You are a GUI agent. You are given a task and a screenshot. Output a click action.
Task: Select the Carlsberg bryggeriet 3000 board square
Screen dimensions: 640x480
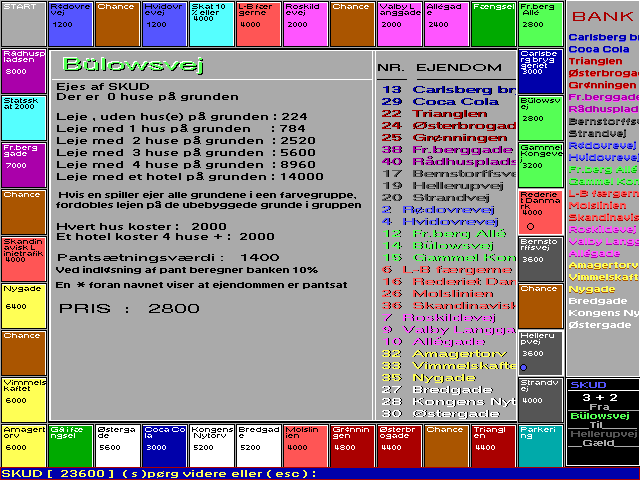[x=541, y=71]
